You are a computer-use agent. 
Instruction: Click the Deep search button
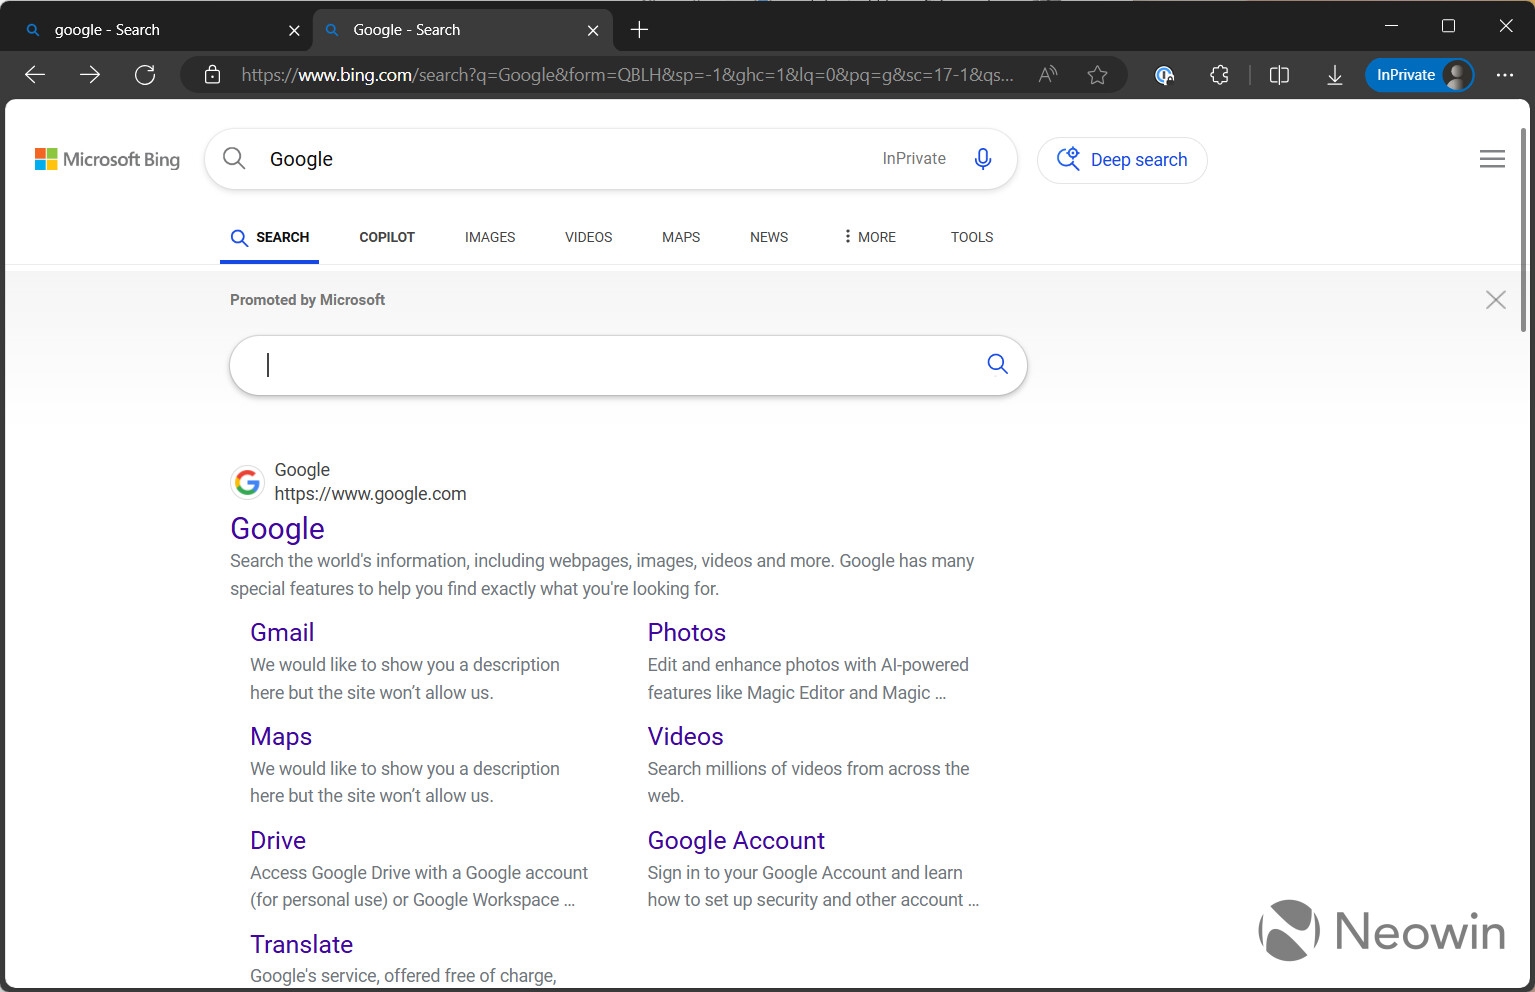tap(1122, 160)
